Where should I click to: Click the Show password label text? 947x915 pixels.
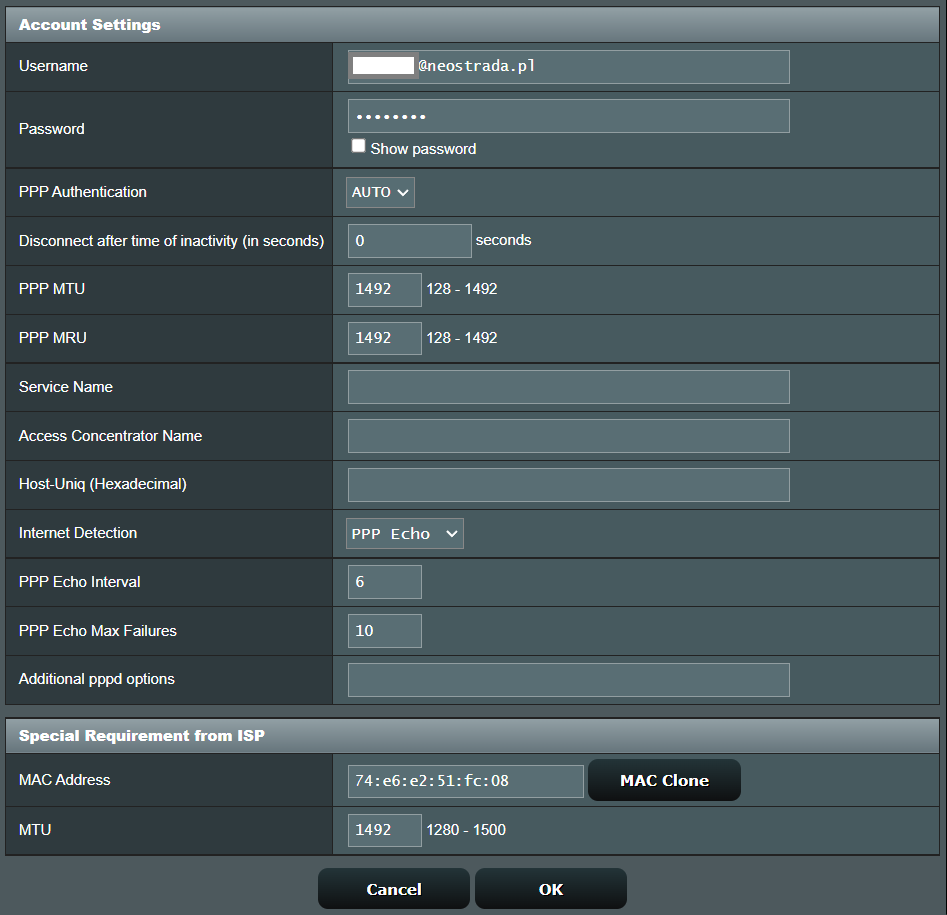tap(423, 149)
